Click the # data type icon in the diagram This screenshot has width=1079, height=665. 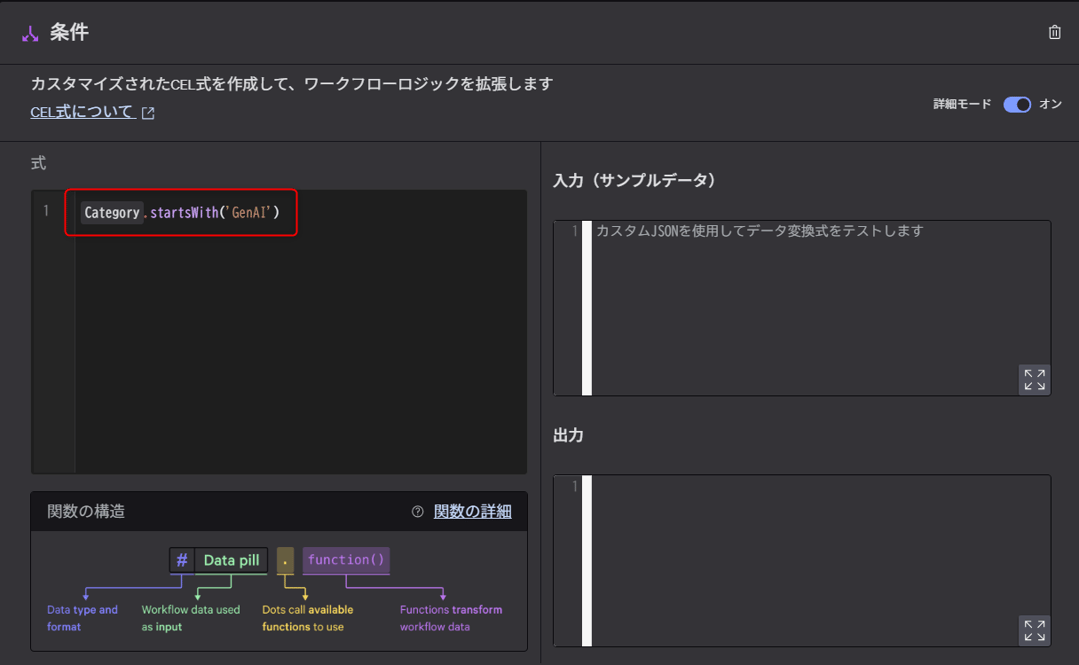tap(181, 560)
